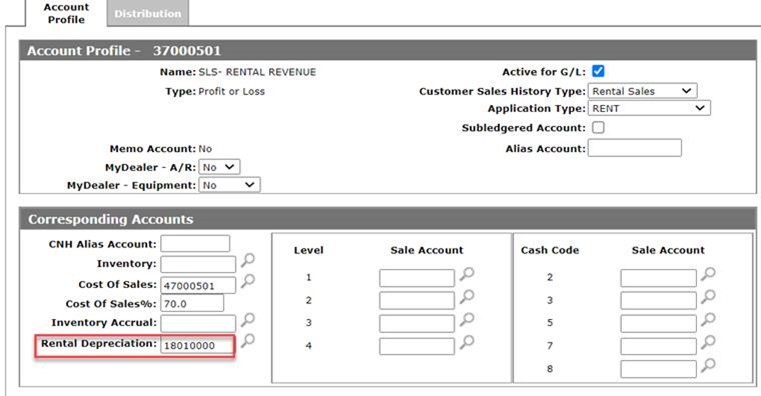Screen dimensions: 761x396
Task: Open lookup for Inventory Accrual account
Action: [x=248, y=320]
